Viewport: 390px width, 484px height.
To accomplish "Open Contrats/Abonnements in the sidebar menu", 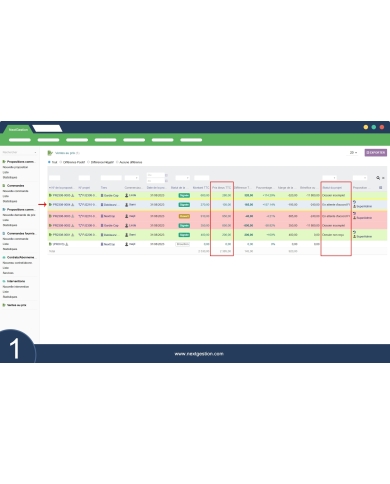I will coord(21,257).
